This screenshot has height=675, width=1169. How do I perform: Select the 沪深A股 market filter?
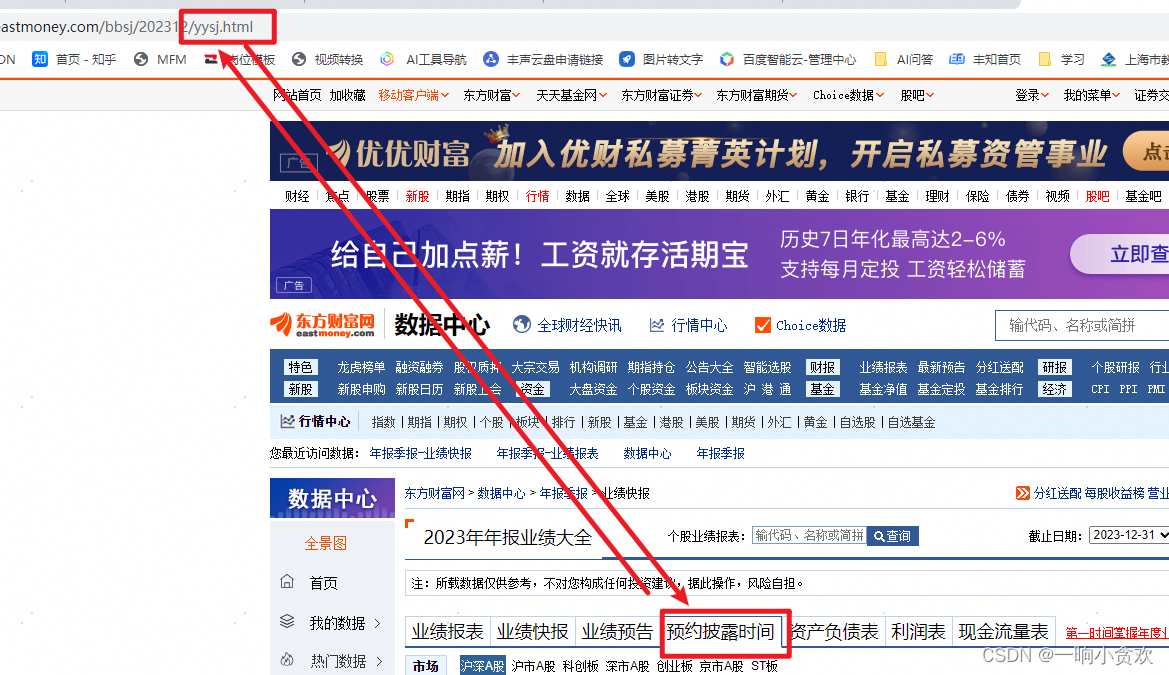click(x=482, y=665)
